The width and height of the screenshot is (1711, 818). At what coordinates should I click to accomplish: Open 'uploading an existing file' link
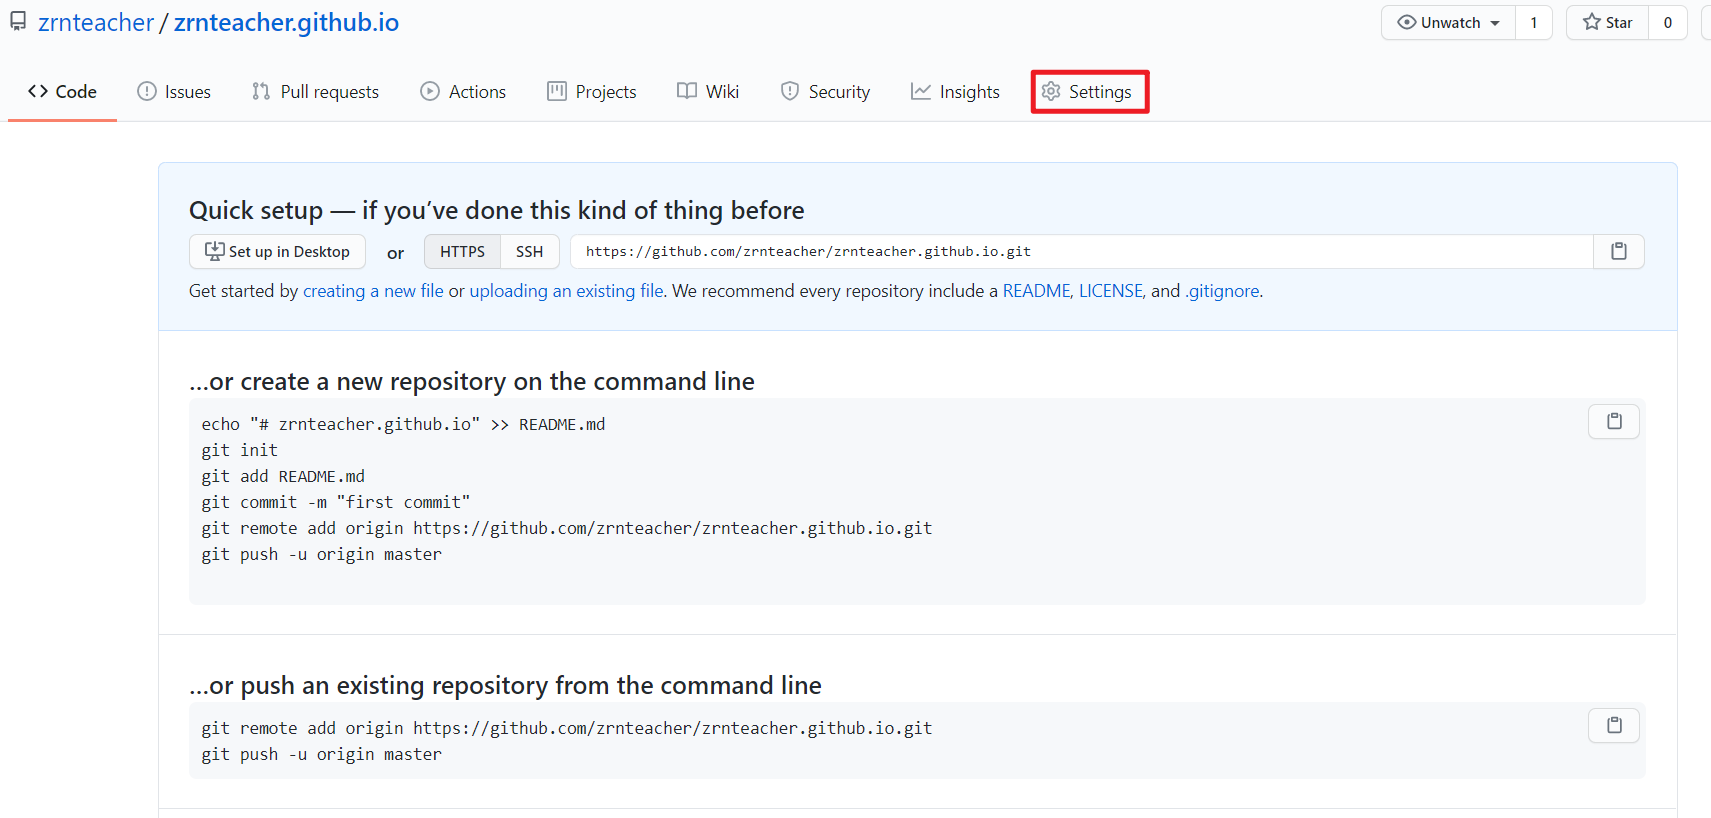pyautogui.click(x=566, y=291)
